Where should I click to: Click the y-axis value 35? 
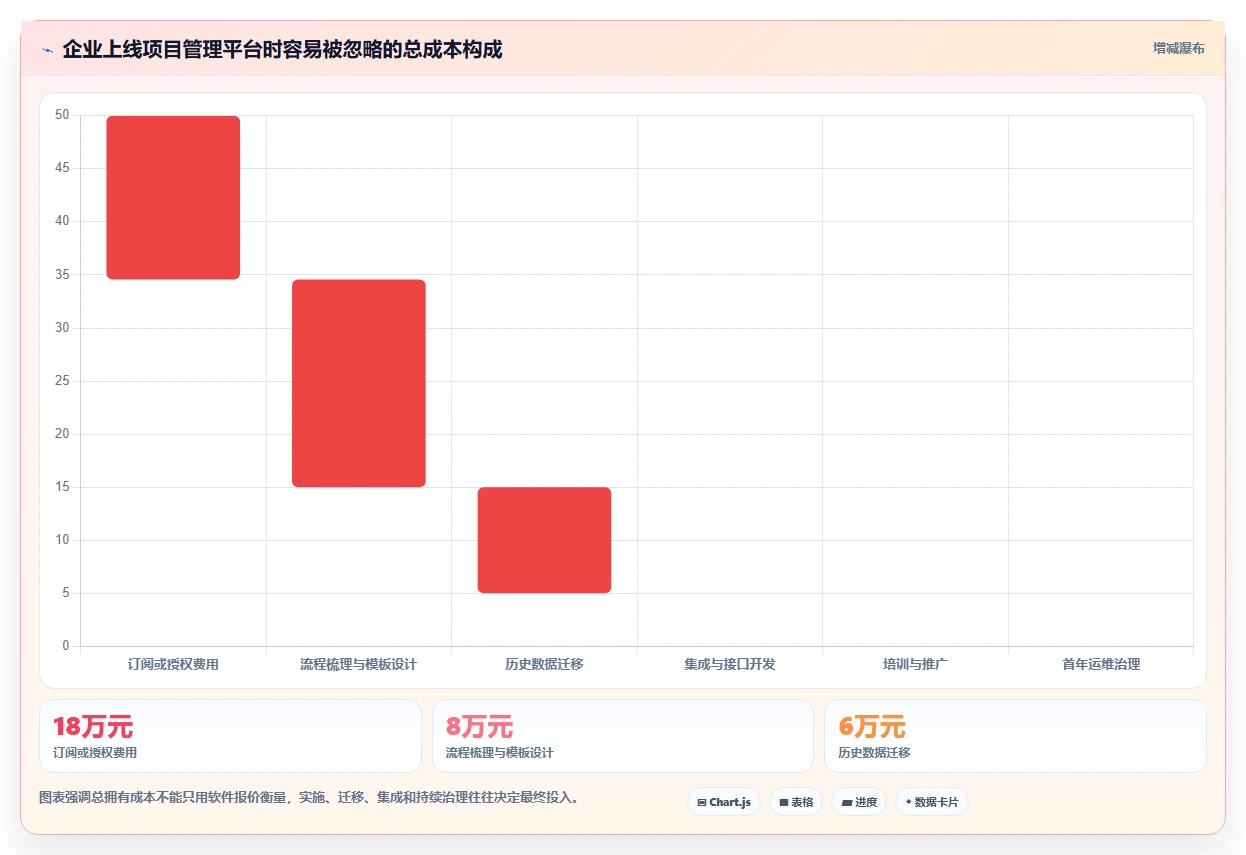(x=62, y=274)
